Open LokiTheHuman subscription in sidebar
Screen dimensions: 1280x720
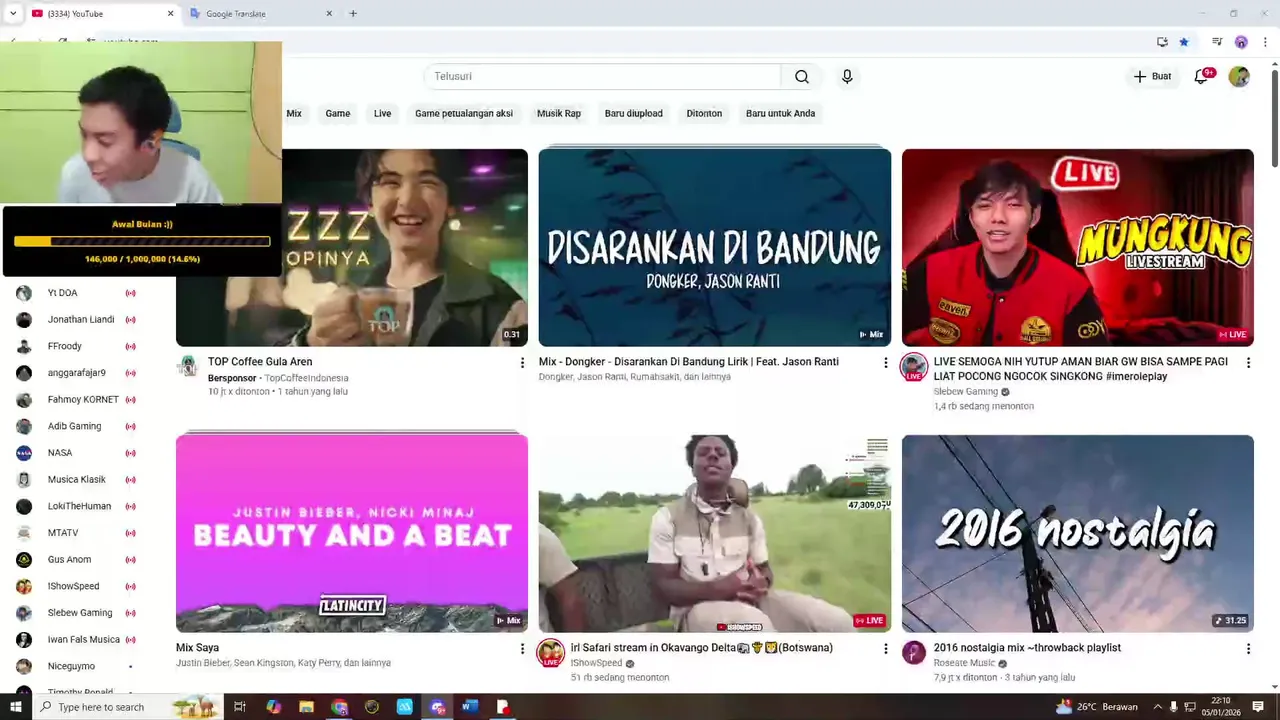pos(78,507)
